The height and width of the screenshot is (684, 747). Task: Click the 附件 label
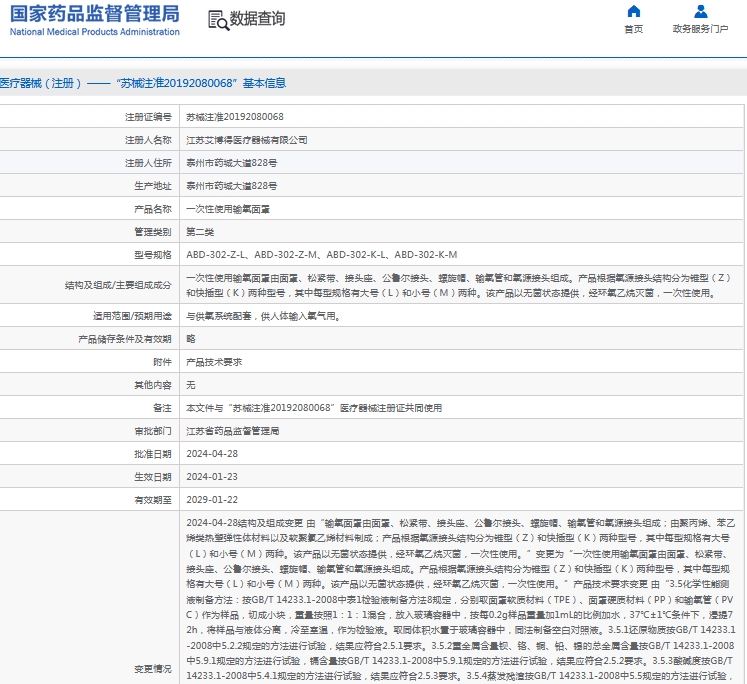(x=162, y=362)
